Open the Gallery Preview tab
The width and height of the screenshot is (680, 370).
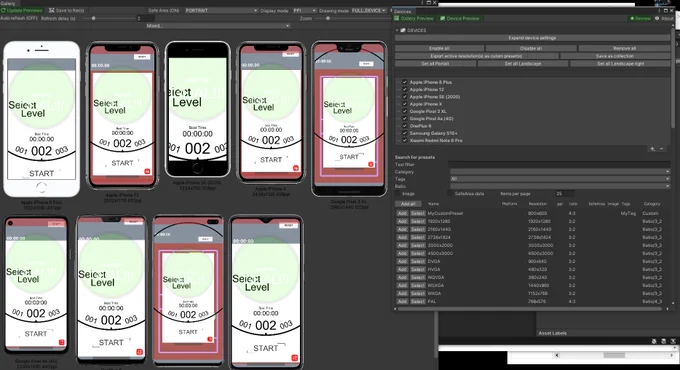[414, 18]
